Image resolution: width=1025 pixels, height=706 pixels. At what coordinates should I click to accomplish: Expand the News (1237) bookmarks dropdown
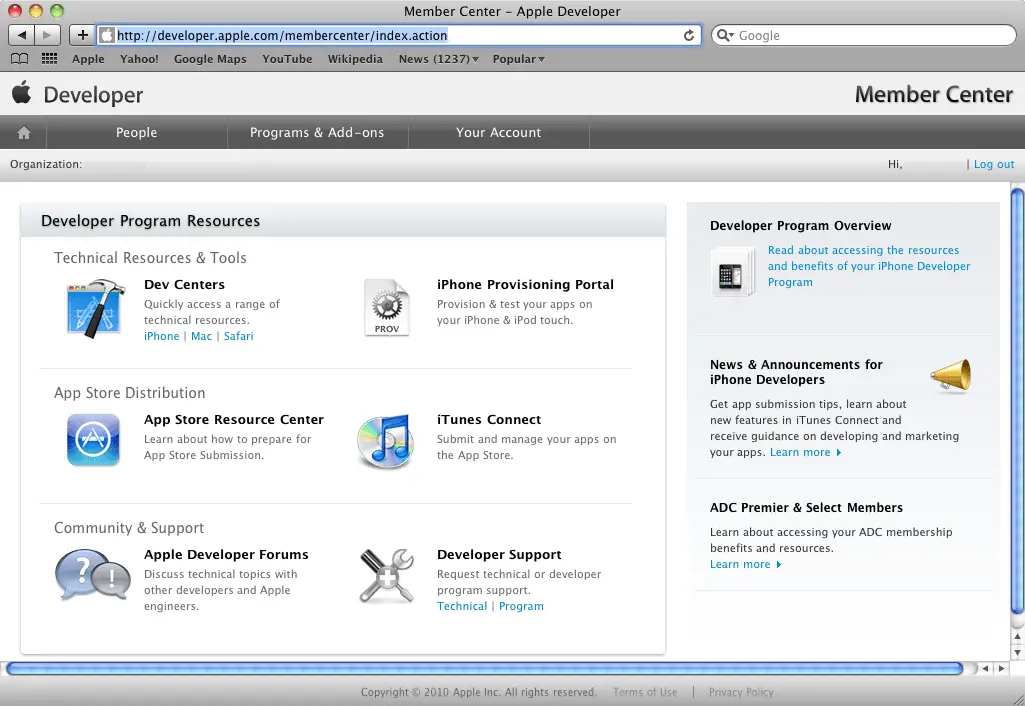(x=438, y=59)
